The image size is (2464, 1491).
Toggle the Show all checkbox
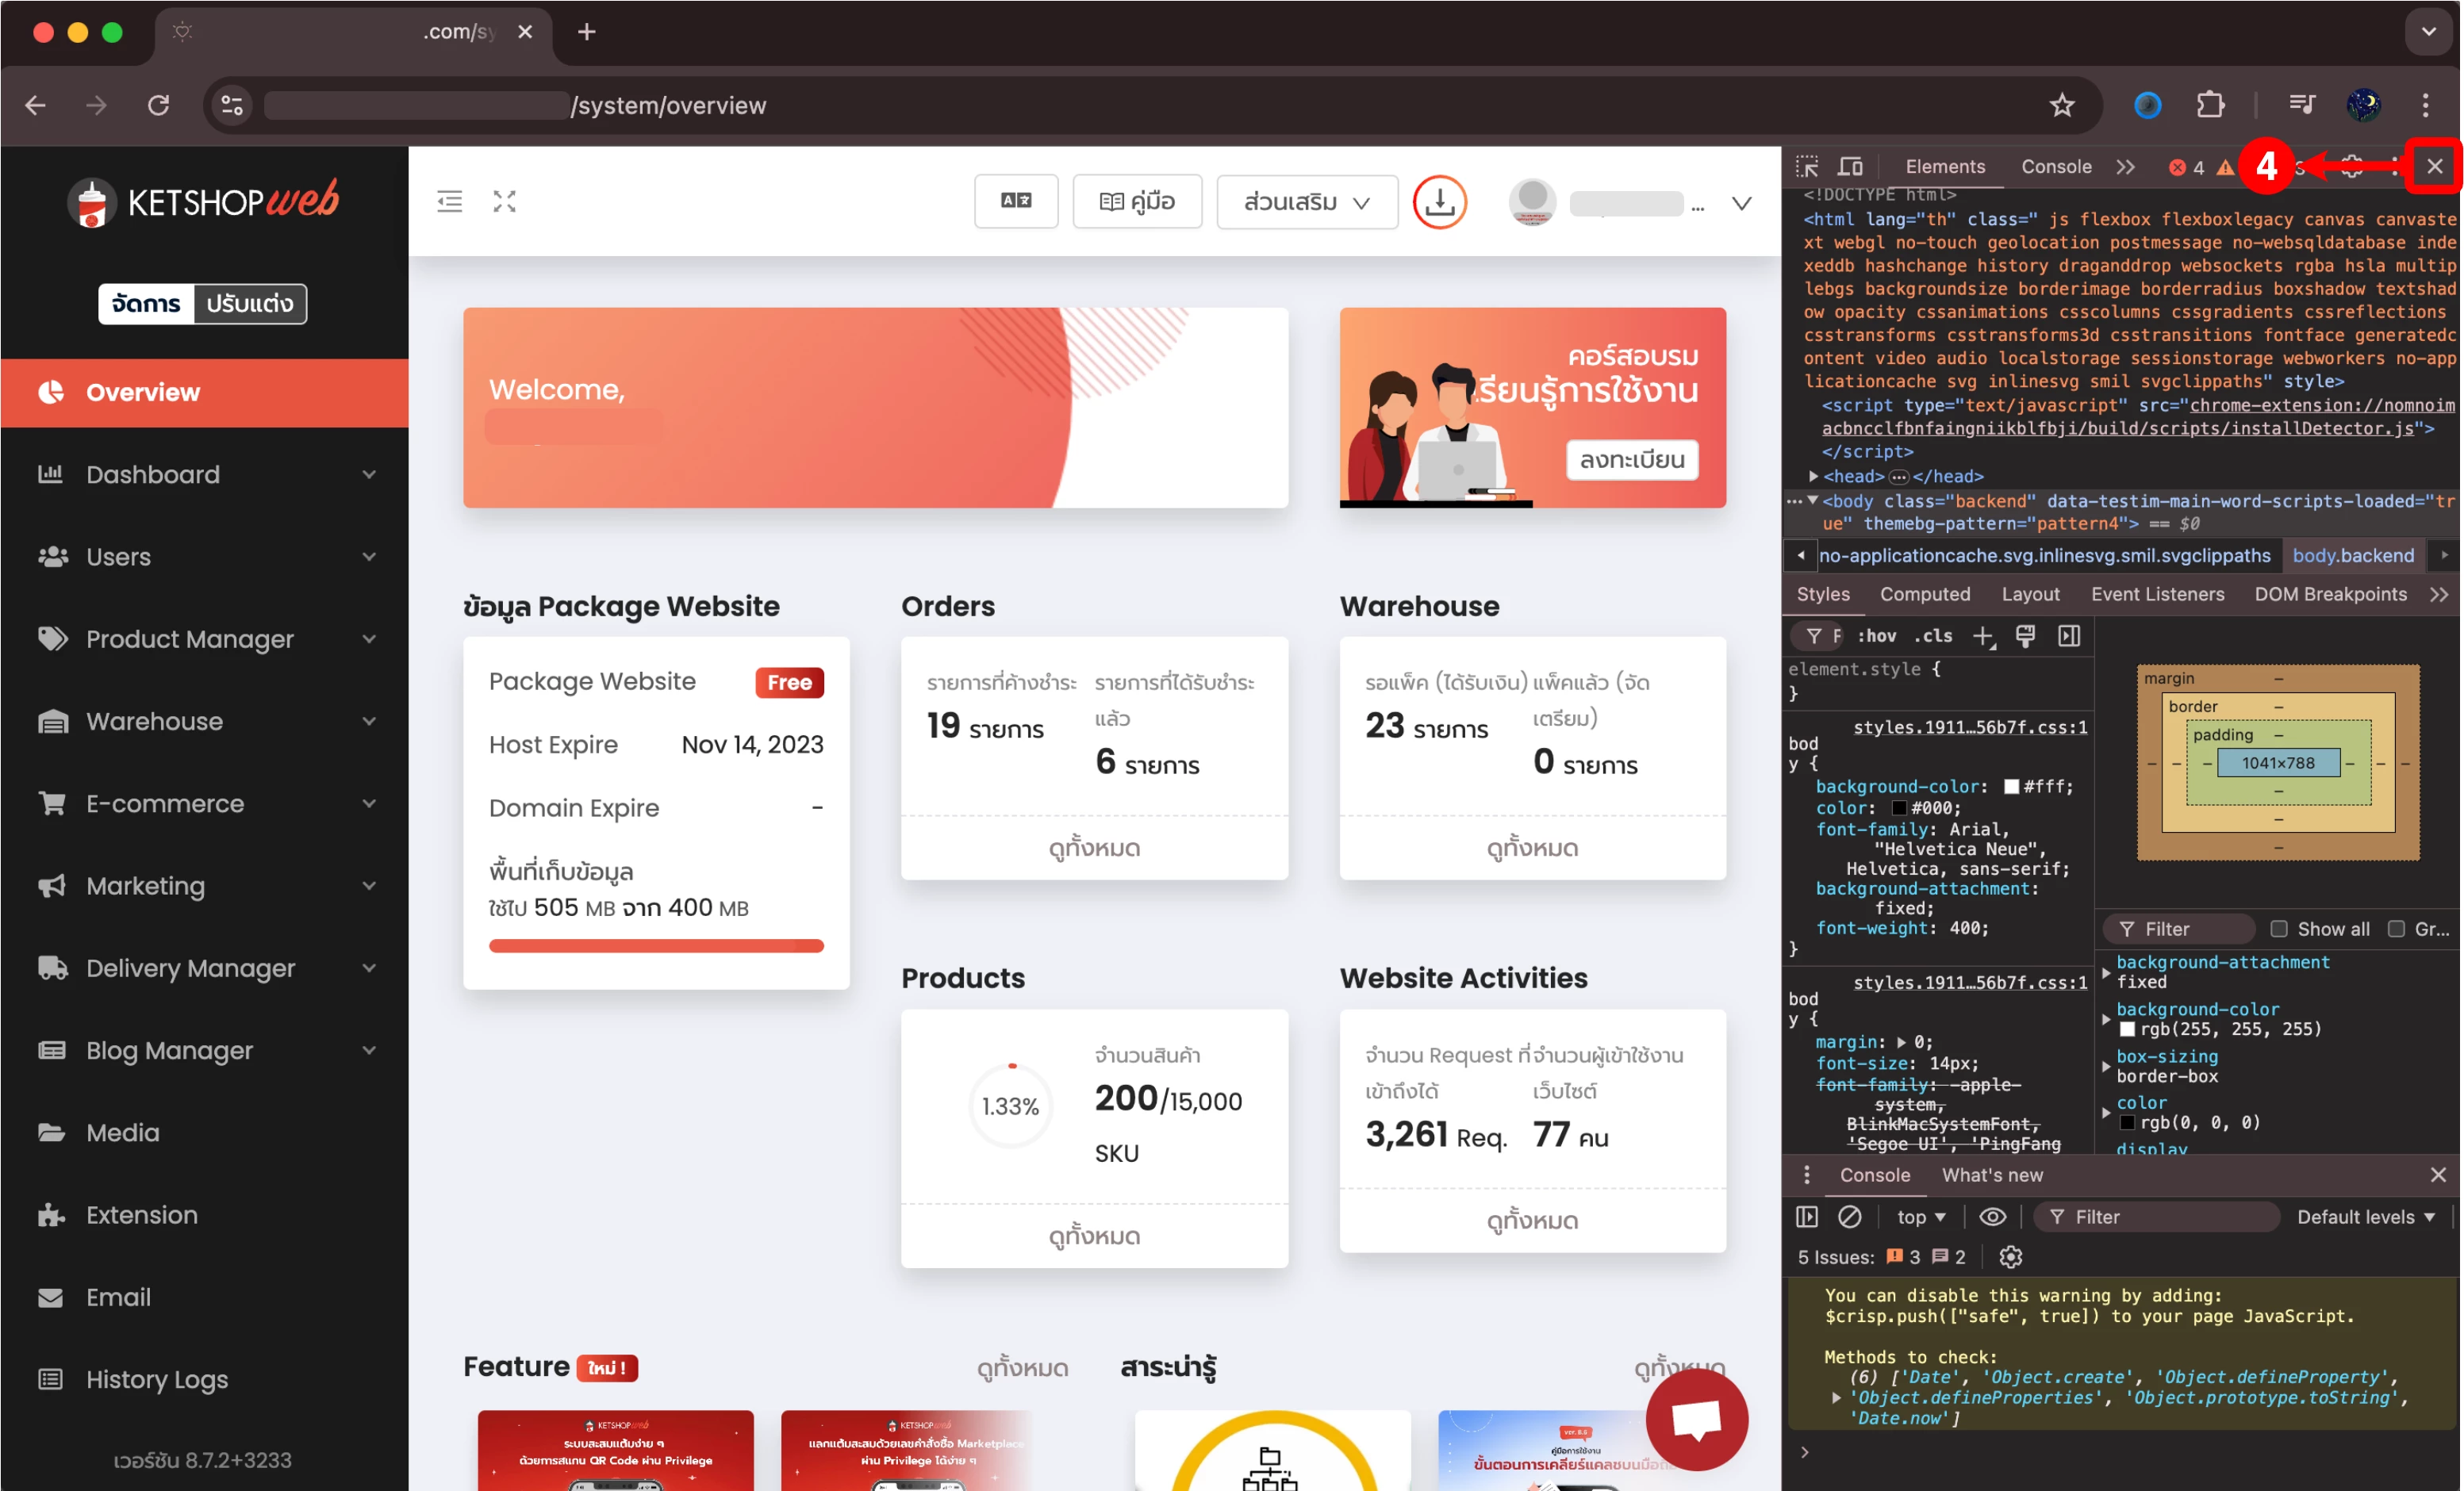pyautogui.click(x=2279, y=929)
